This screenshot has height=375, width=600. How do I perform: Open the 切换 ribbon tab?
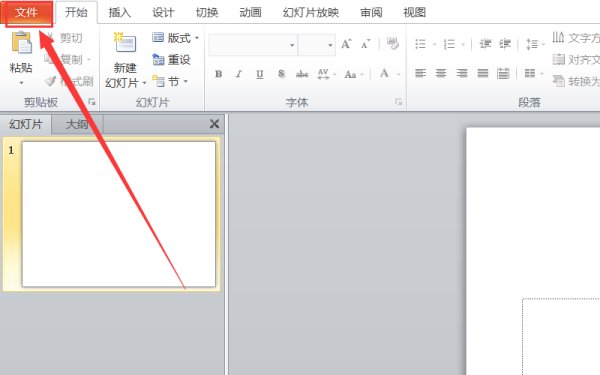click(207, 13)
